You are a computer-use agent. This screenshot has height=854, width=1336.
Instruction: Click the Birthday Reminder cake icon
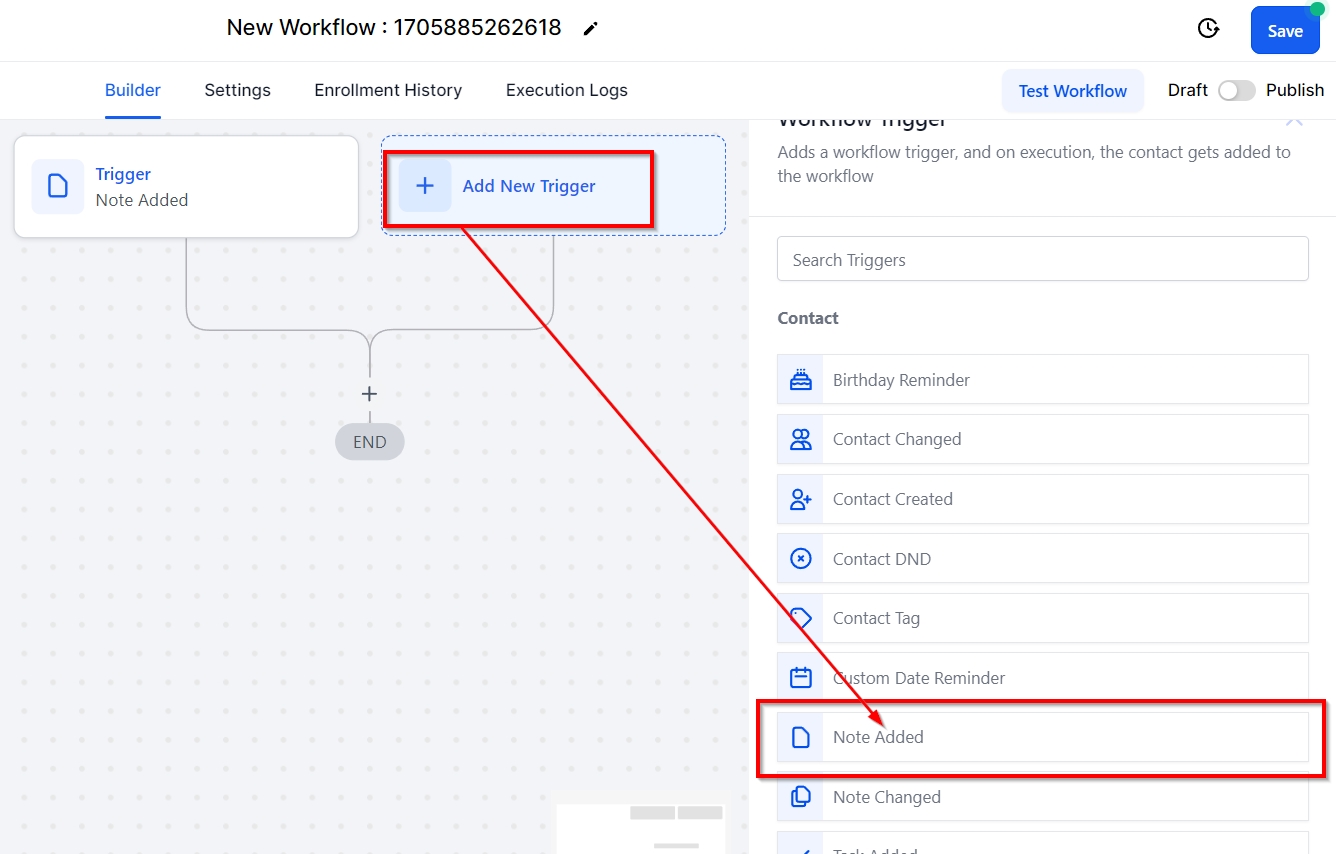tap(800, 380)
